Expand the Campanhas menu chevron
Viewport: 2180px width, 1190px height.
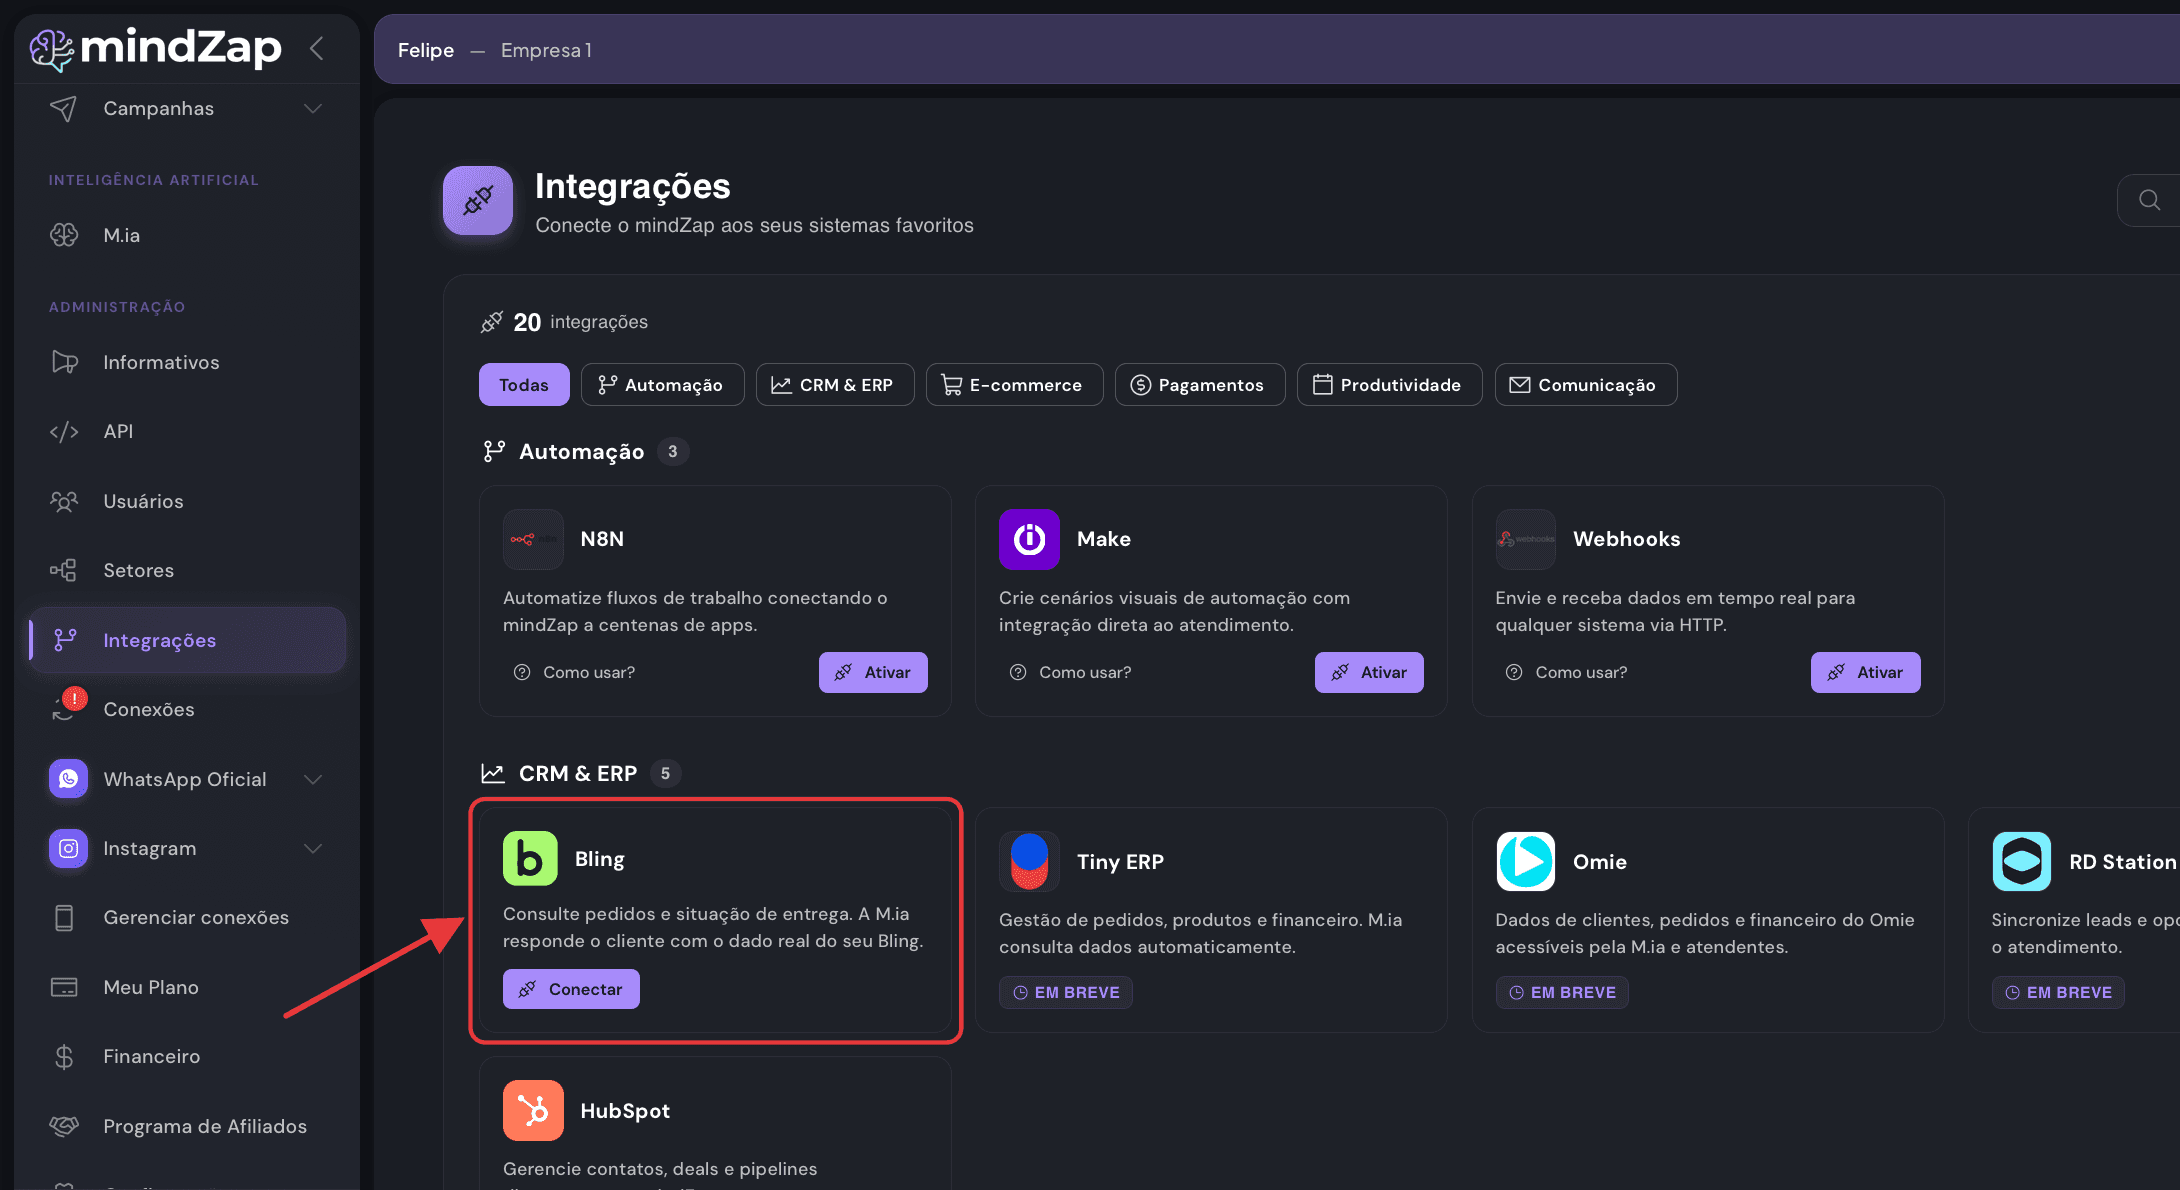click(x=313, y=108)
